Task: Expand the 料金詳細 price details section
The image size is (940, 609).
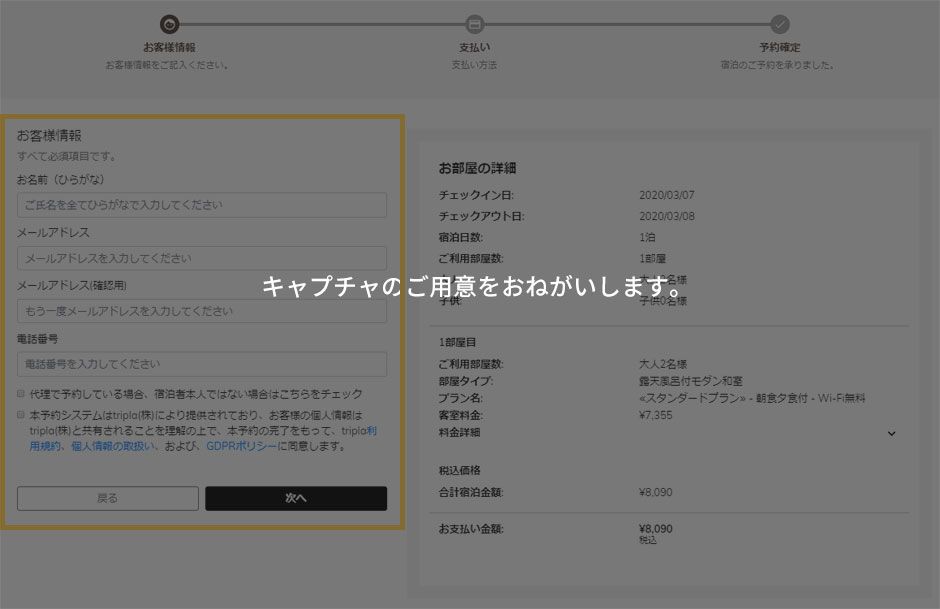Action: point(892,431)
